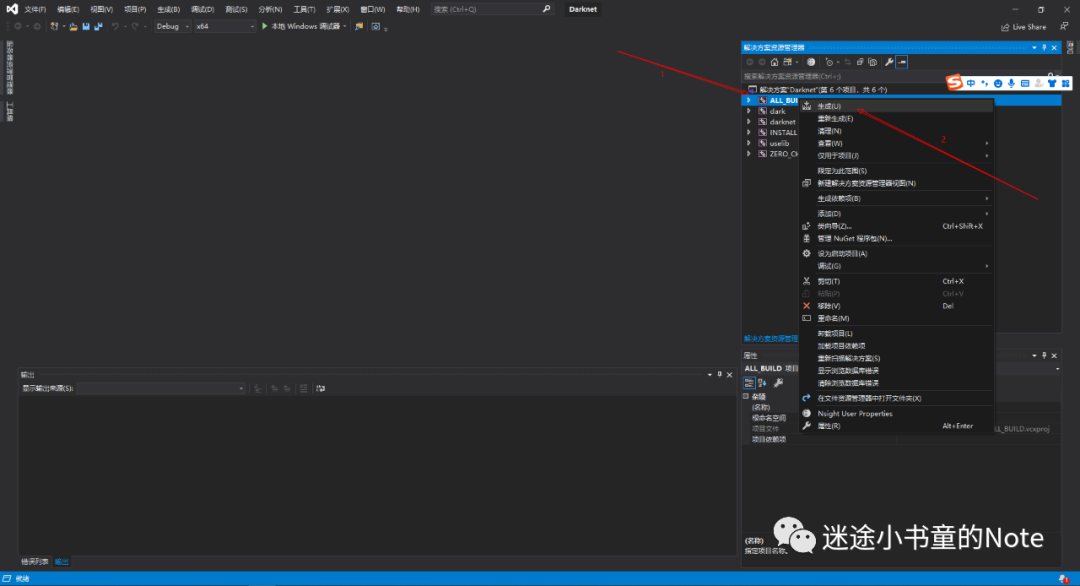Viewport: 1080px width, 586px height.
Task: Click the Alphabetical sort icon in Properties panel
Action: point(762,383)
